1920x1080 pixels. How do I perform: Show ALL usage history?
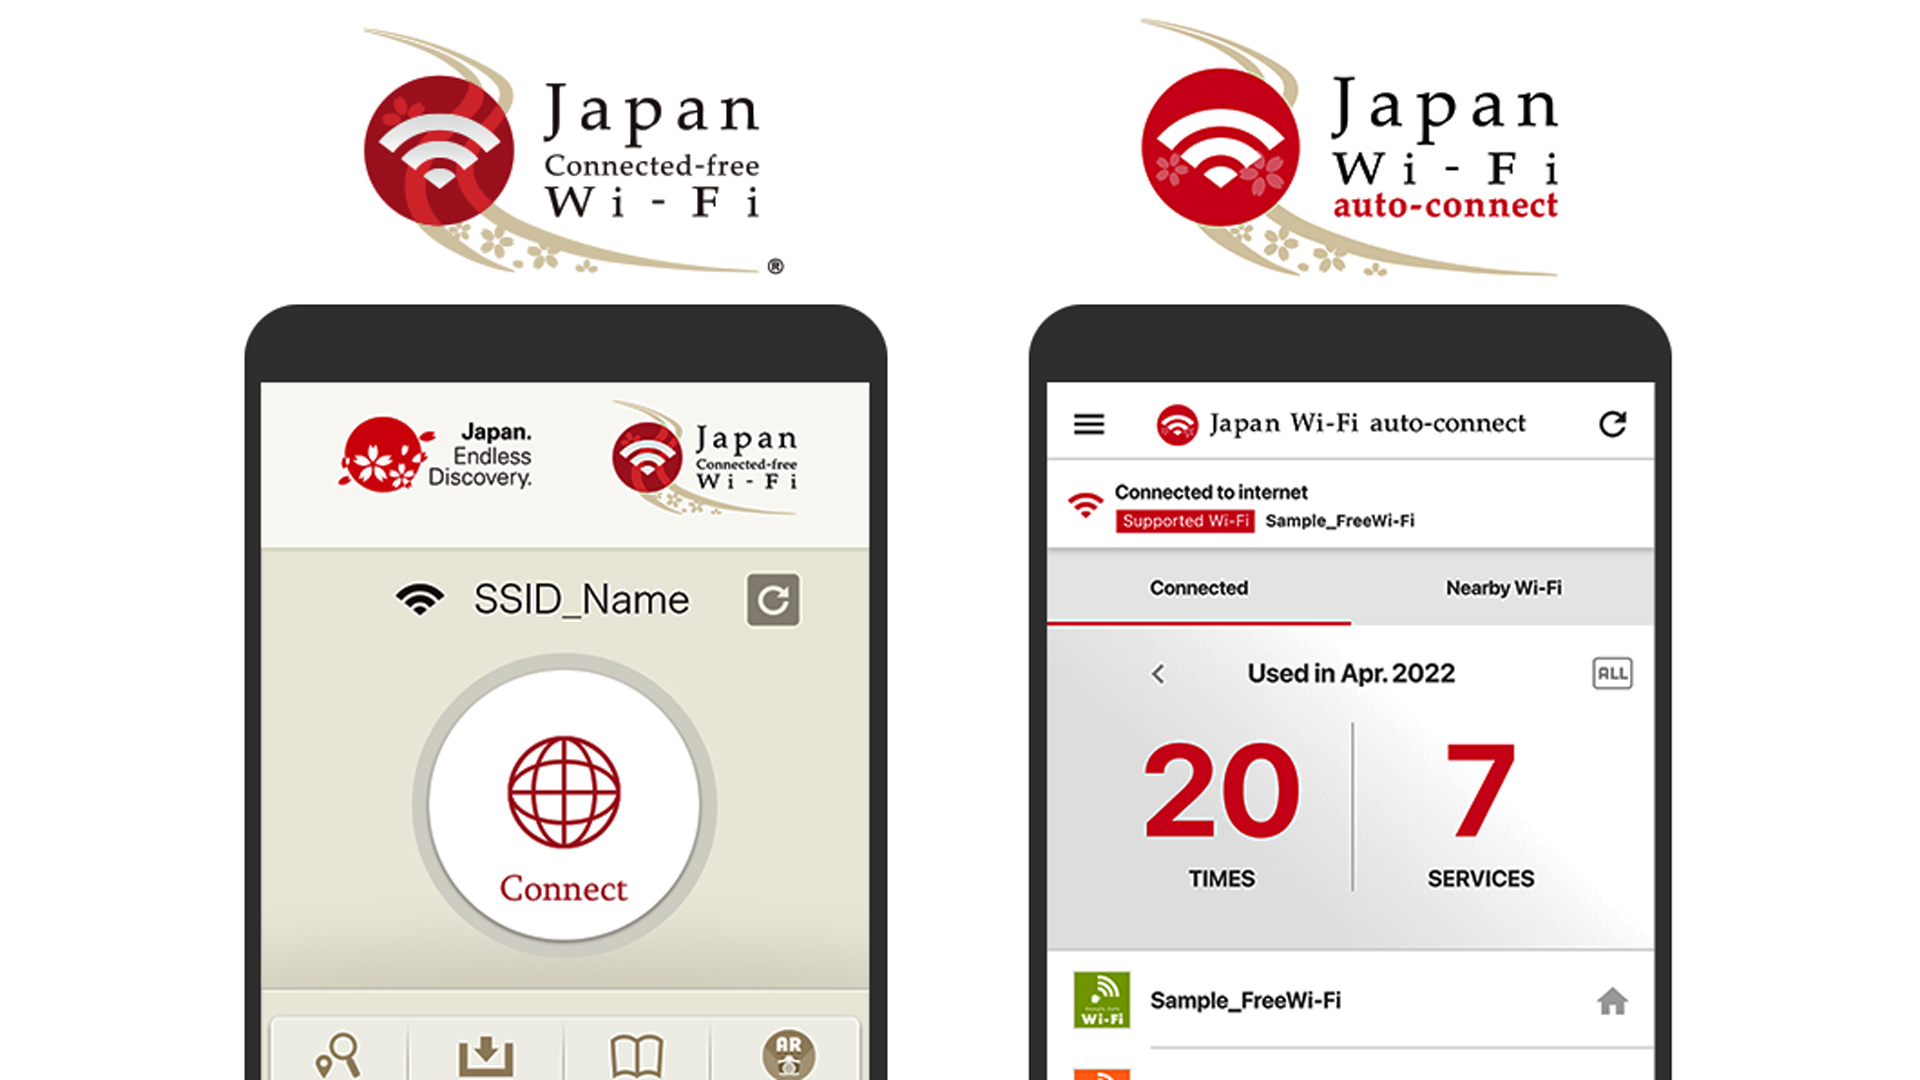pyautogui.click(x=1612, y=673)
